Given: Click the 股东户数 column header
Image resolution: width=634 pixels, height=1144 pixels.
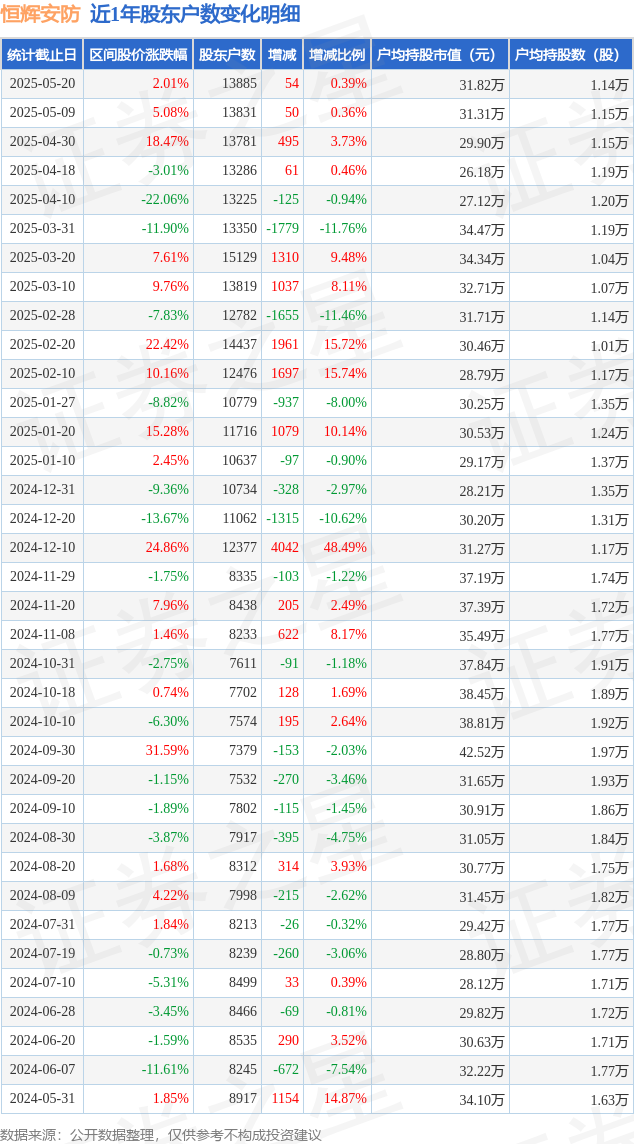Looking at the screenshot, I should pos(227,55).
